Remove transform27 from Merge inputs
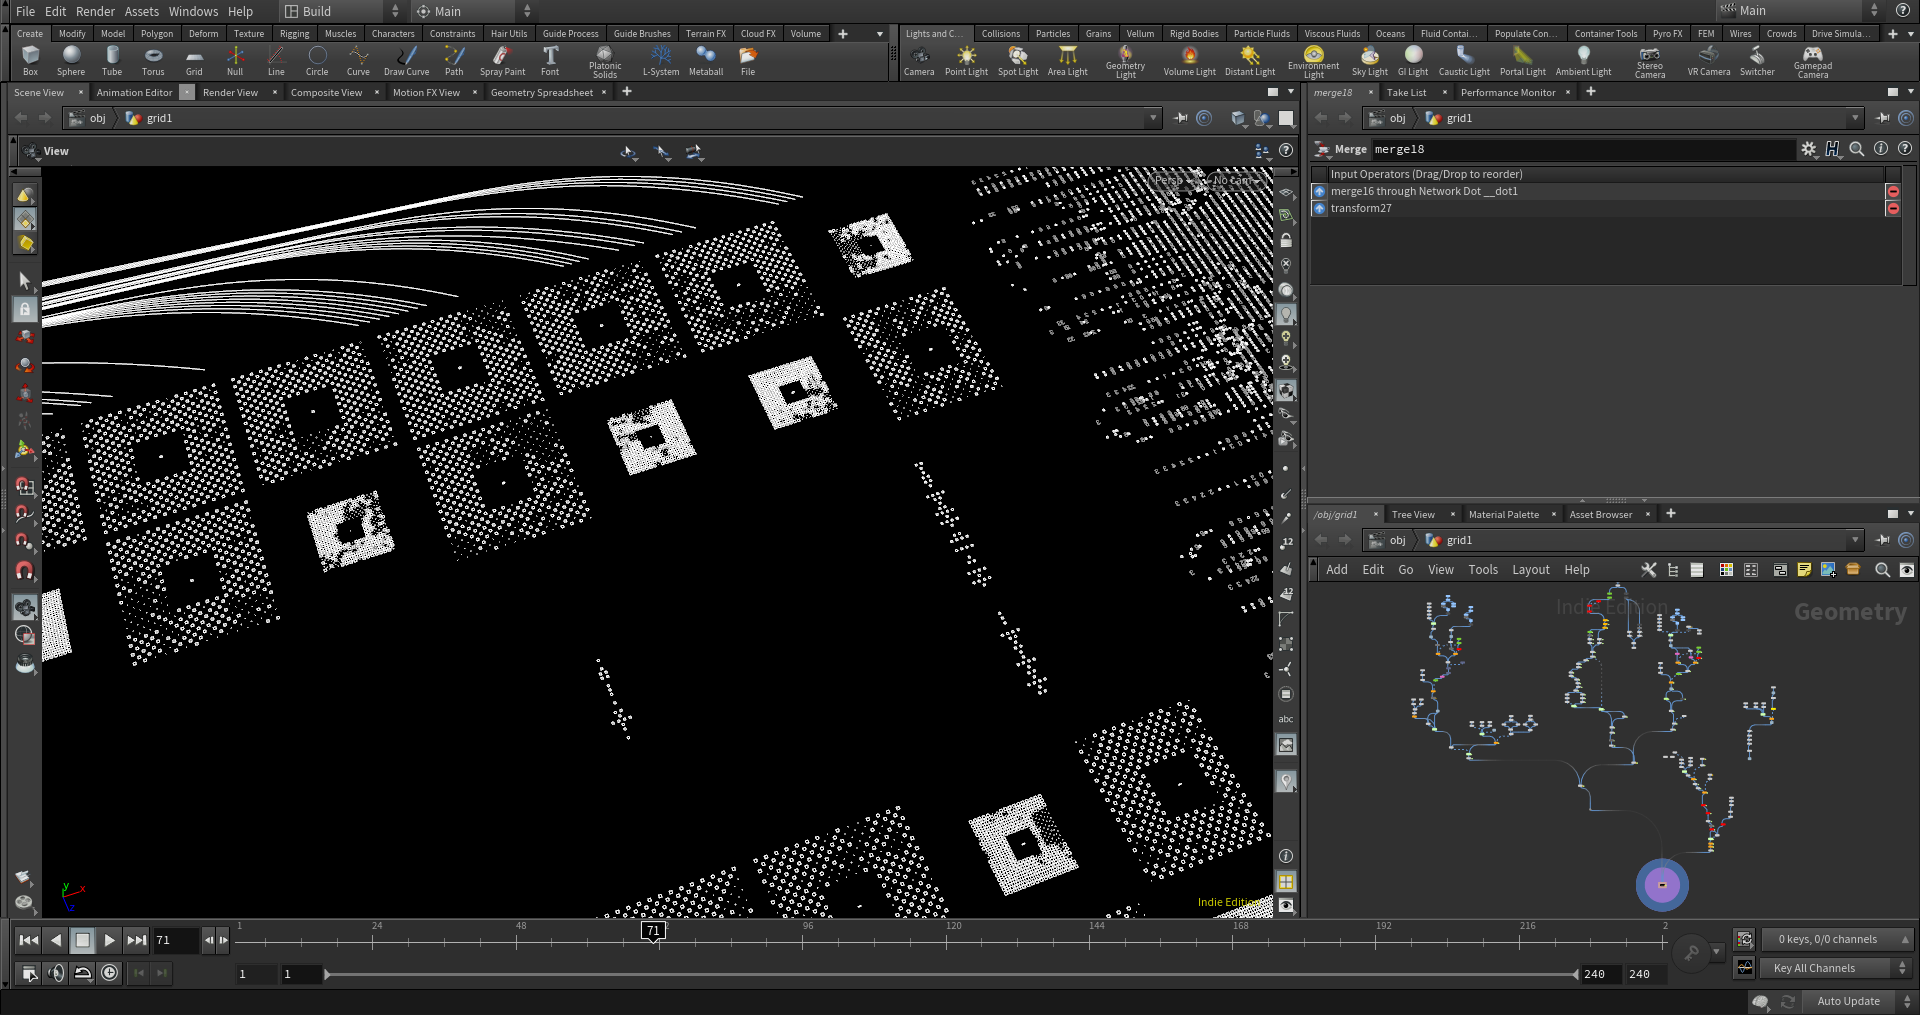1920x1015 pixels. pyautogui.click(x=1892, y=208)
